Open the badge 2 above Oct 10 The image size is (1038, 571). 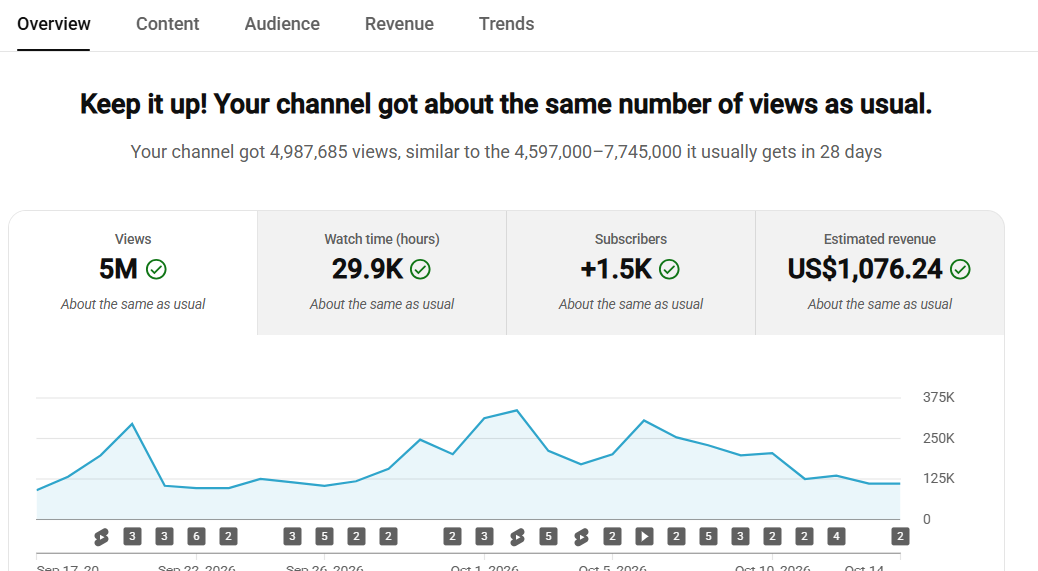point(772,537)
